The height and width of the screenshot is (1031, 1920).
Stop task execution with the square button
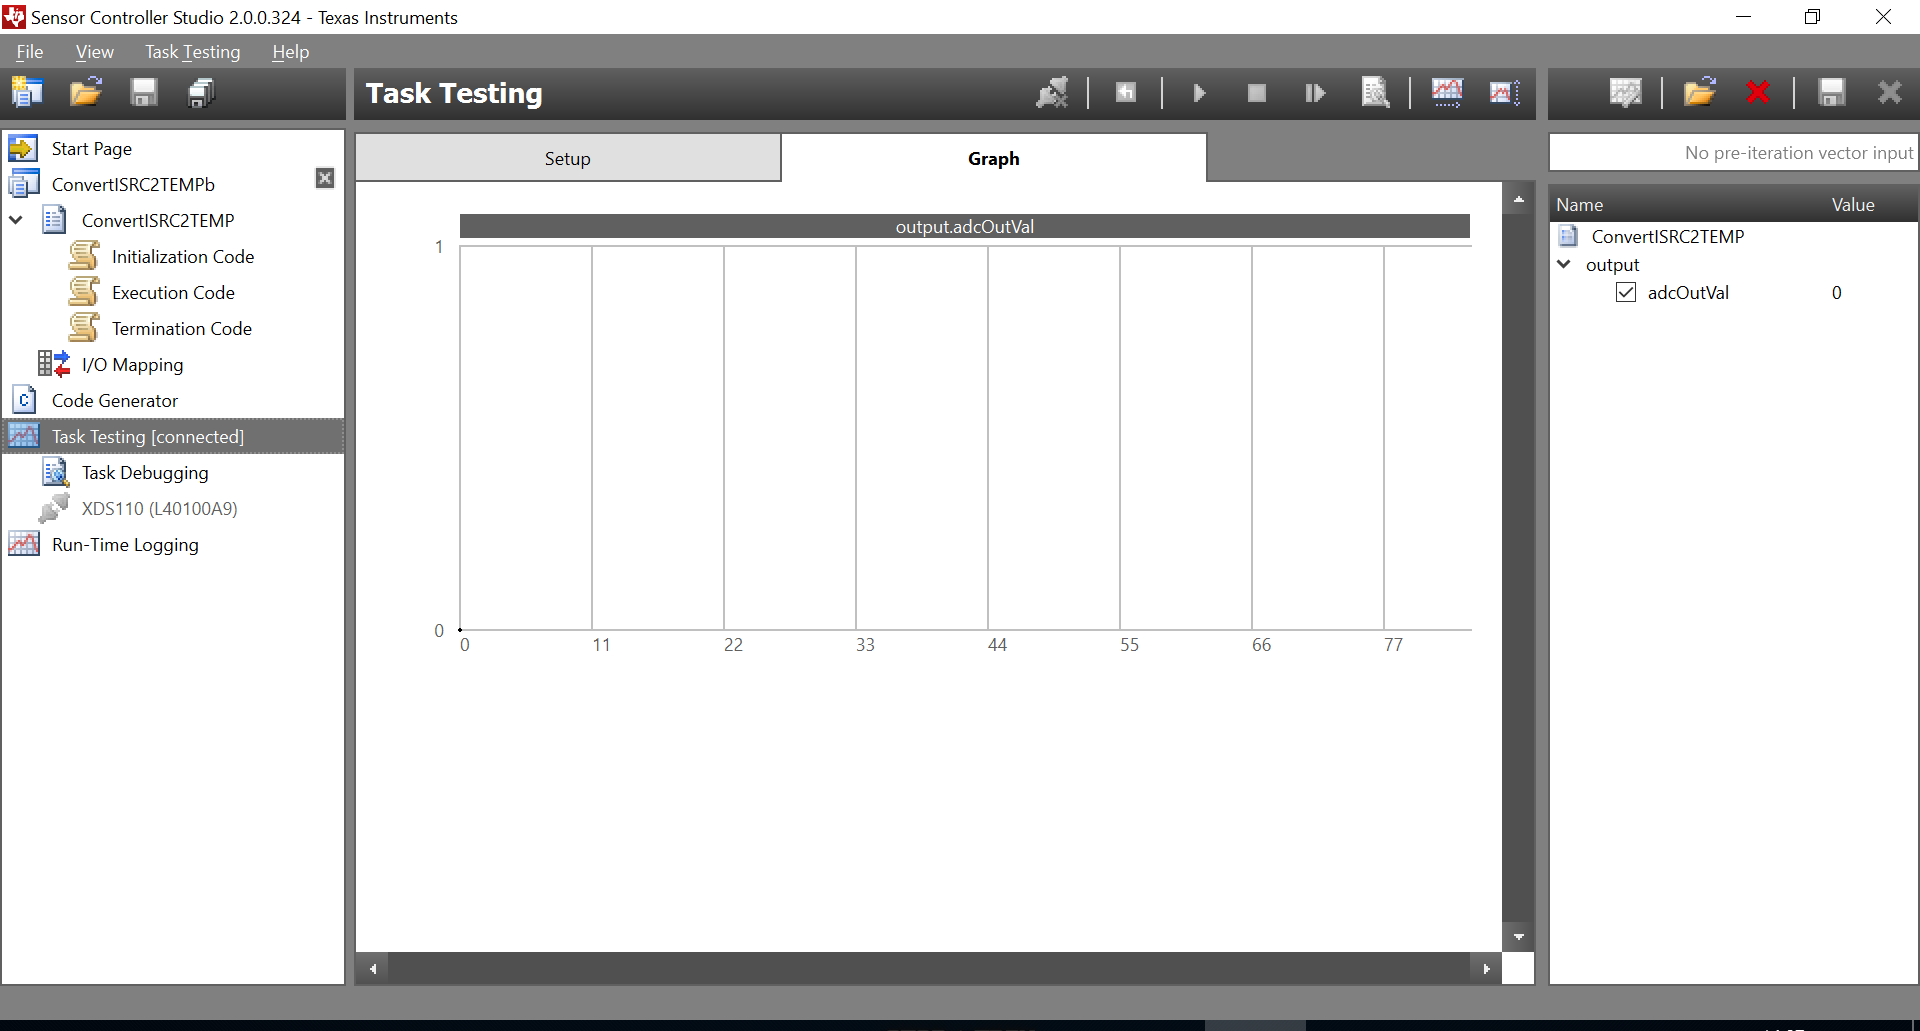[1257, 93]
